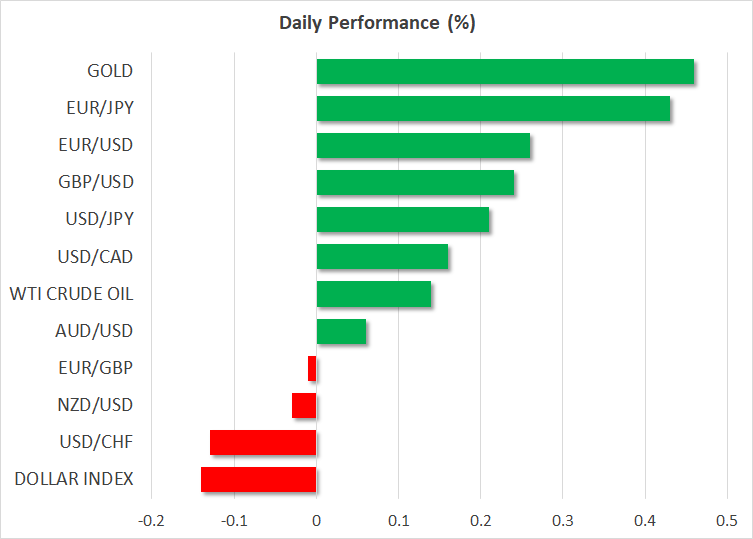
Task: Select the green GOLD bar
Action: point(505,72)
